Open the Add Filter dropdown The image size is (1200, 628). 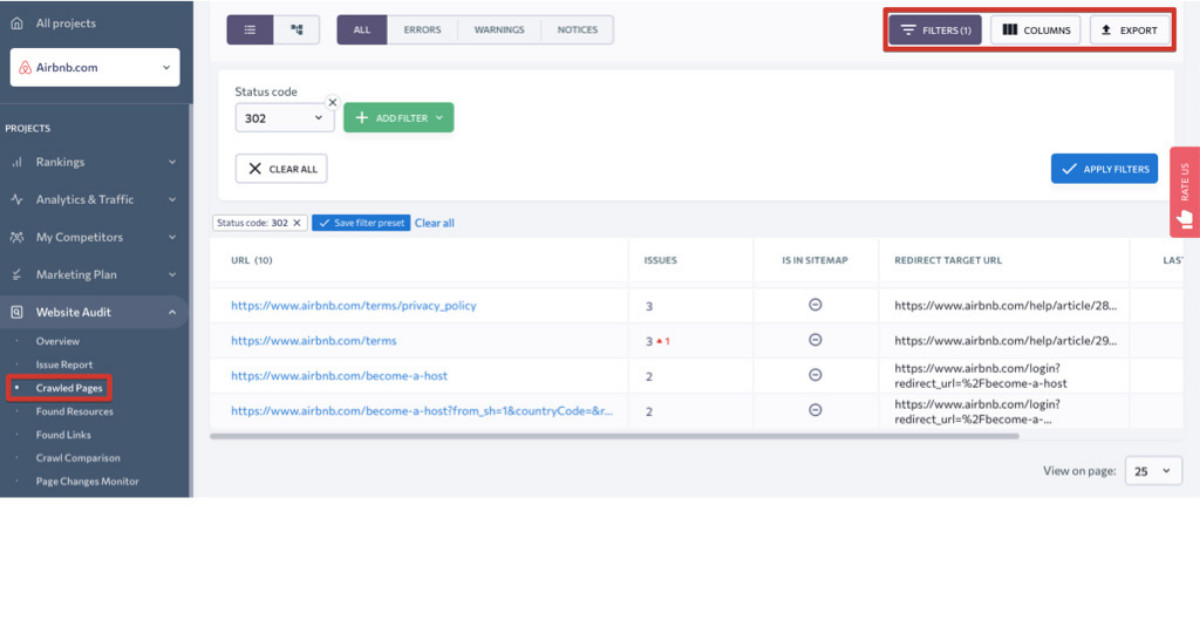tap(399, 118)
